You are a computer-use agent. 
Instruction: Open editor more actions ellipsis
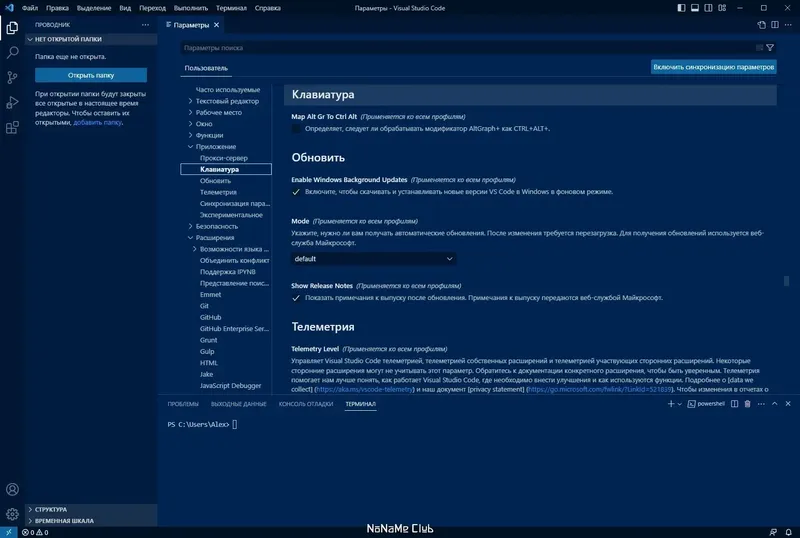[x=788, y=25]
